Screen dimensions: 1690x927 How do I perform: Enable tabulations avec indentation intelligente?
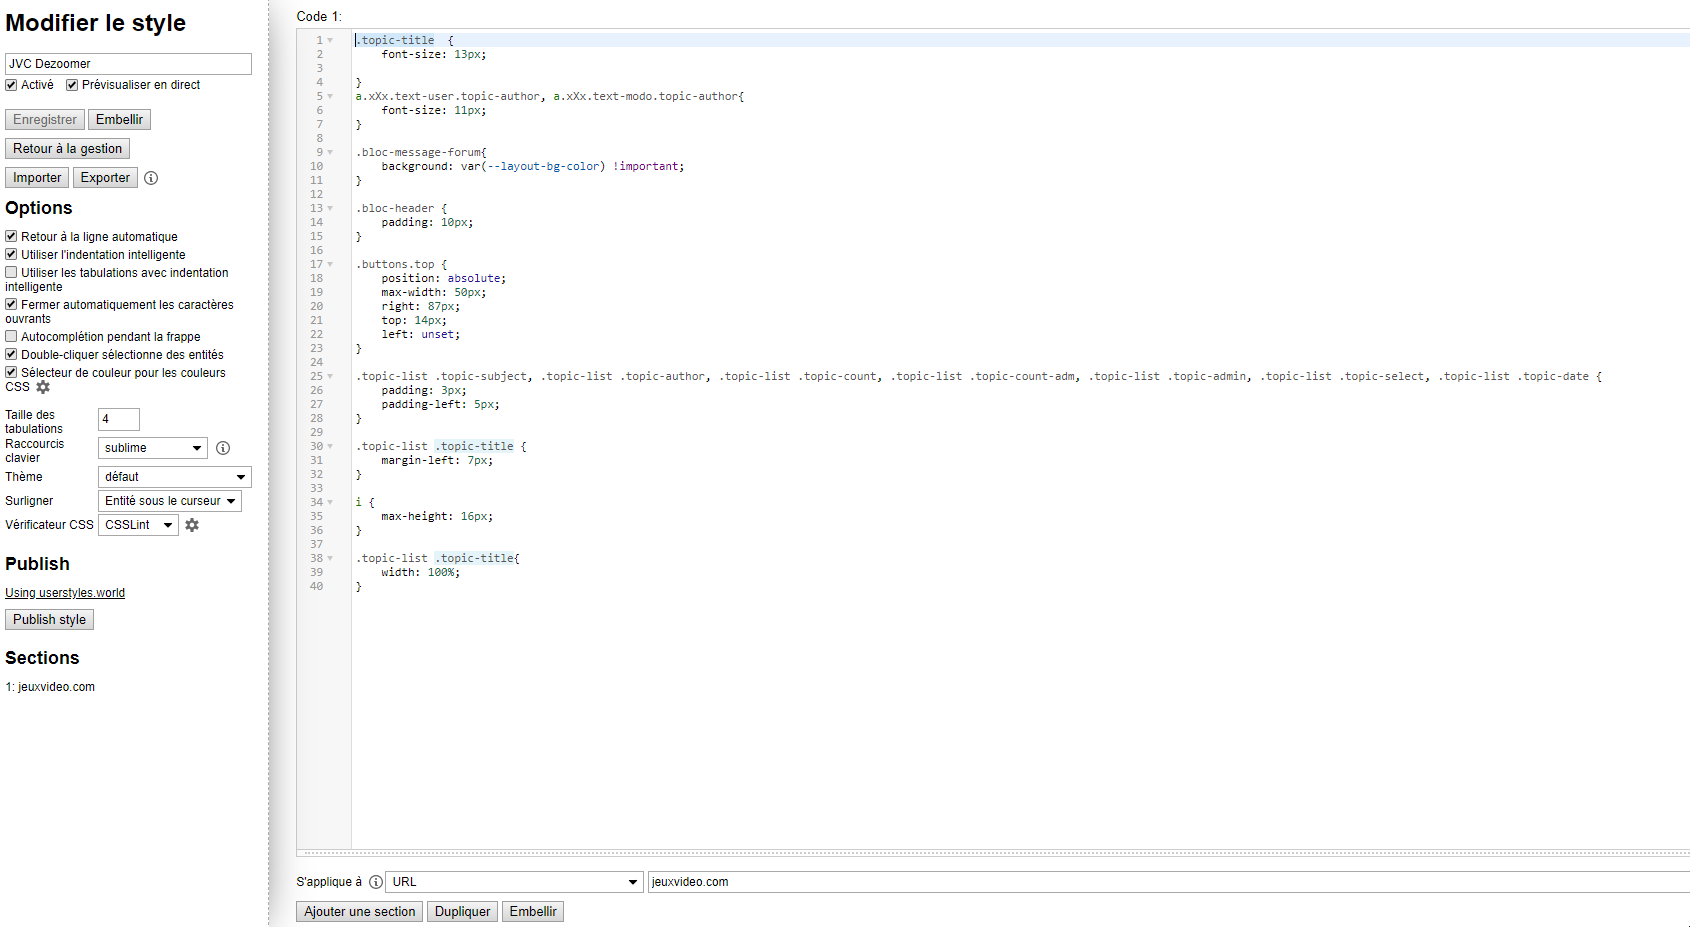pyautogui.click(x=11, y=273)
